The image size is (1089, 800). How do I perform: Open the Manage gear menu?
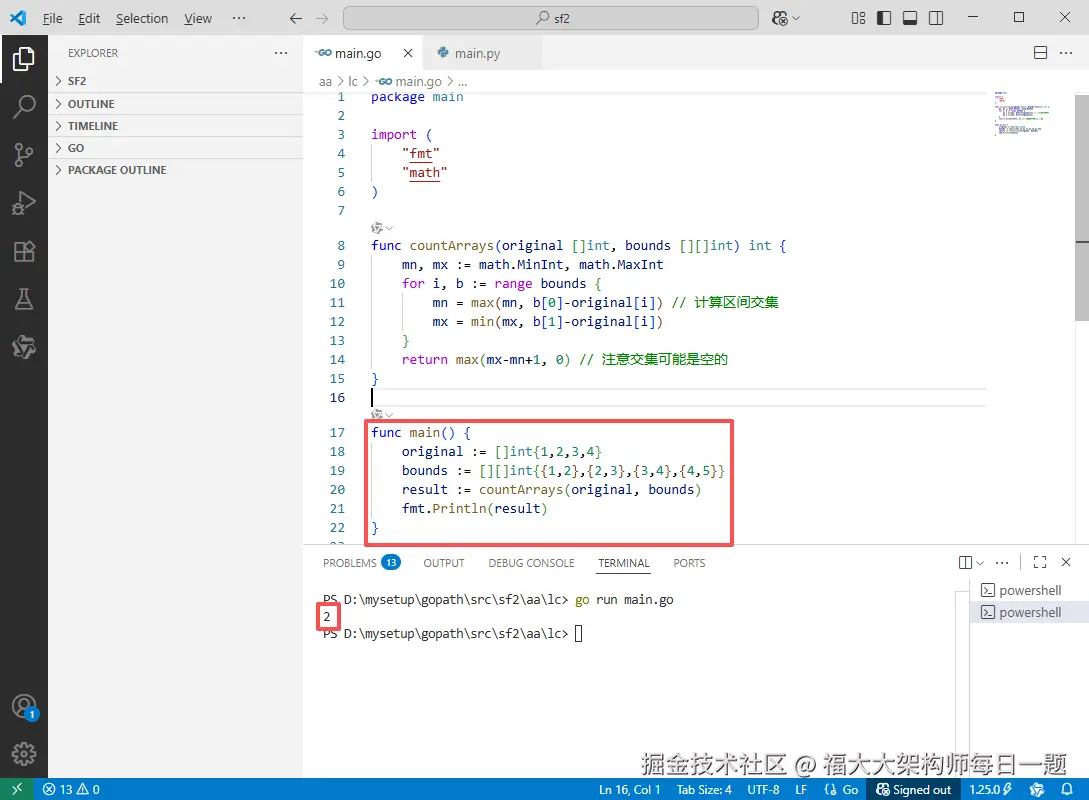coord(24,753)
